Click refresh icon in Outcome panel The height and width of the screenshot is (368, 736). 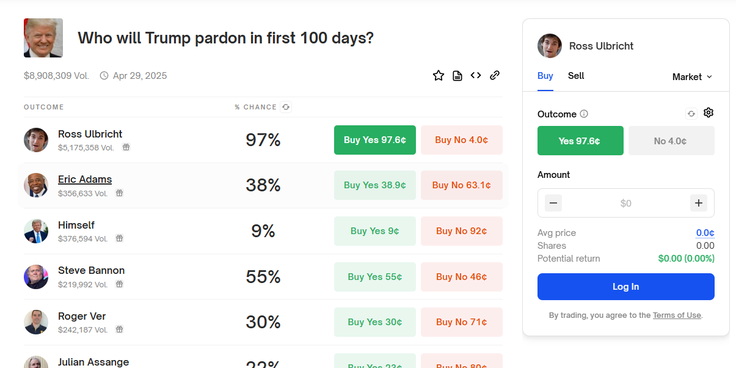(691, 114)
